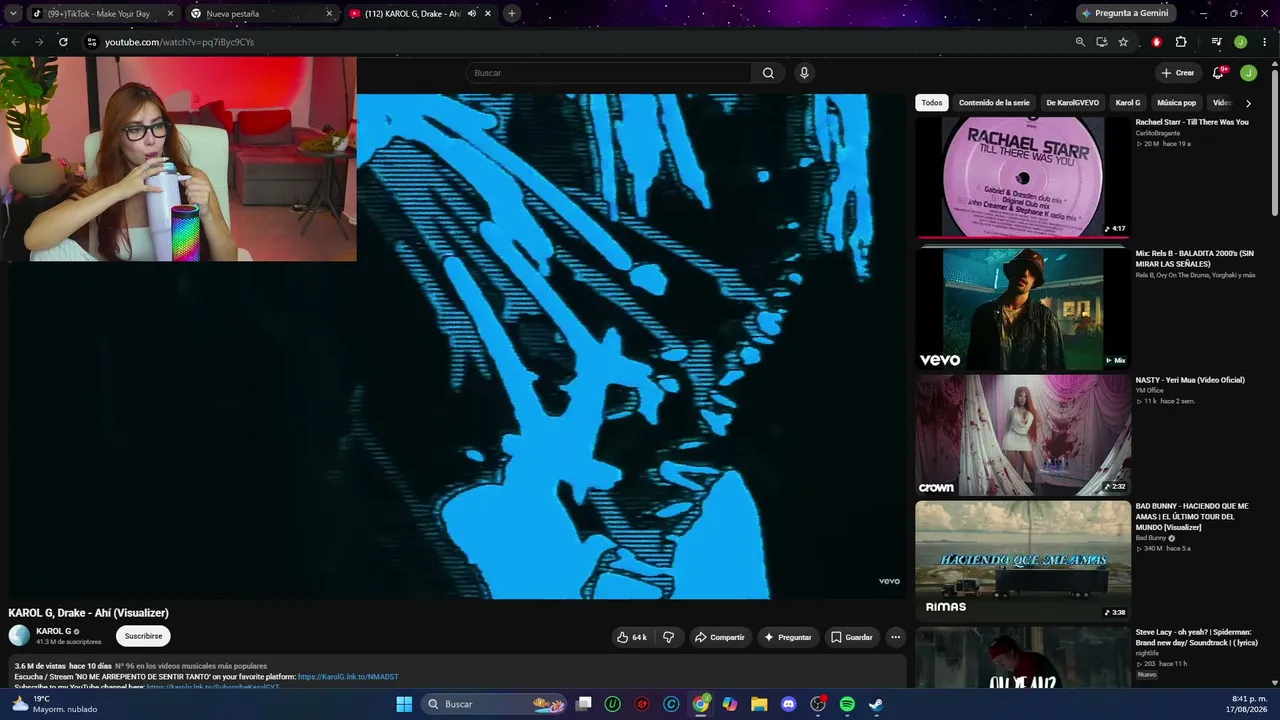The width and height of the screenshot is (1280, 720).
Task: Click the YouTube search magnifier button
Action: tap(768, 73)
